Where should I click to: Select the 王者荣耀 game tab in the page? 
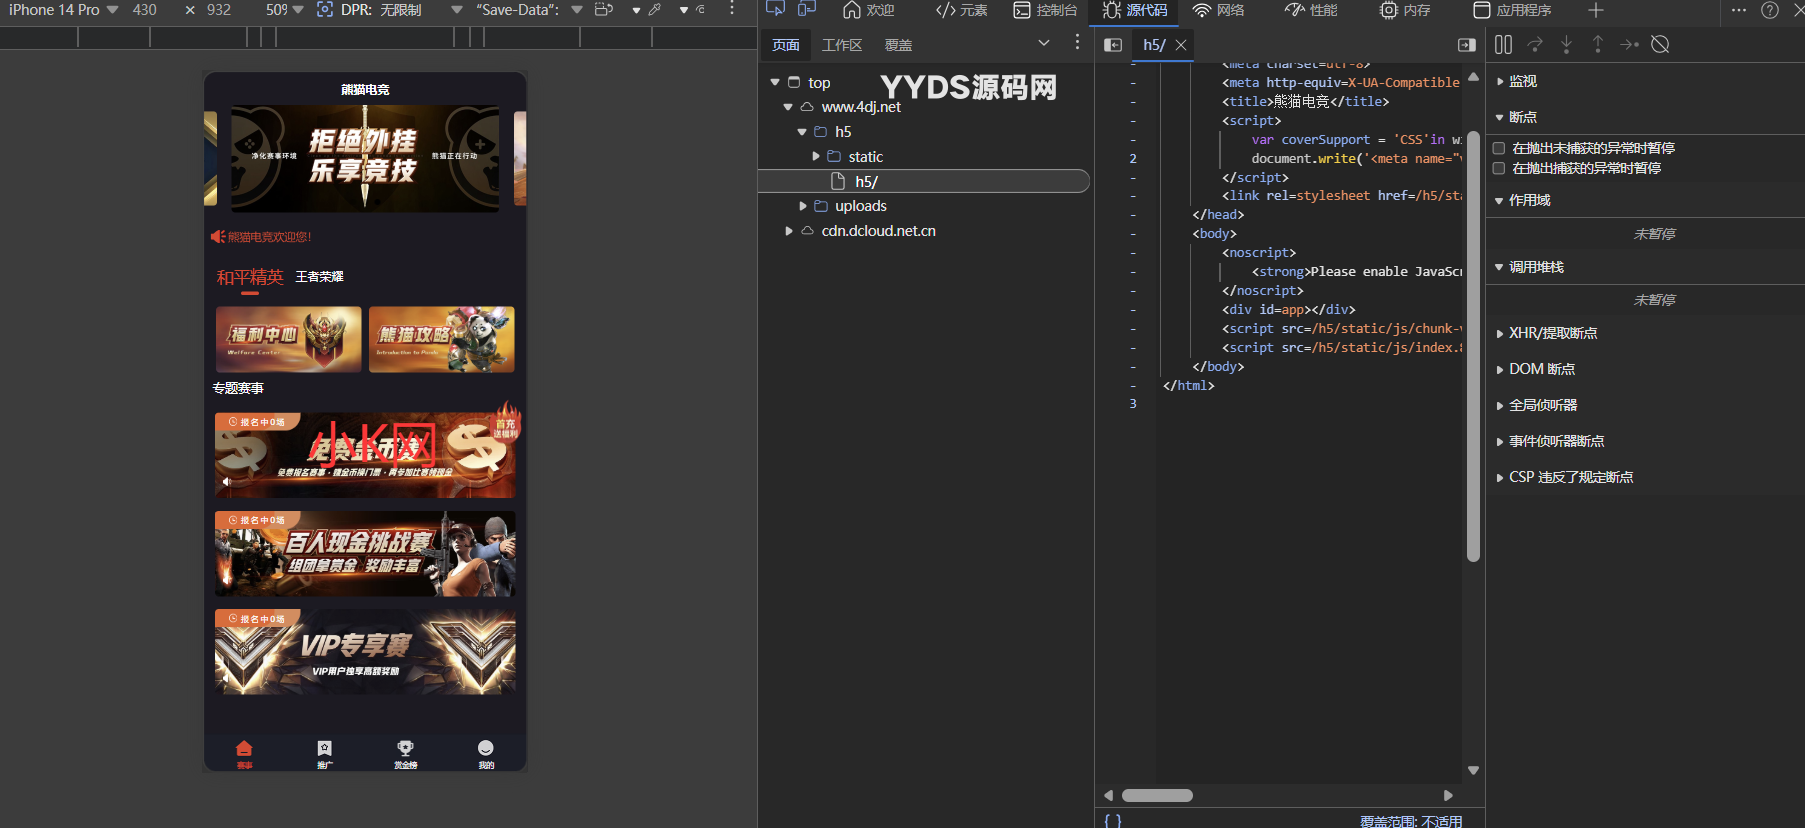point(319,277)
